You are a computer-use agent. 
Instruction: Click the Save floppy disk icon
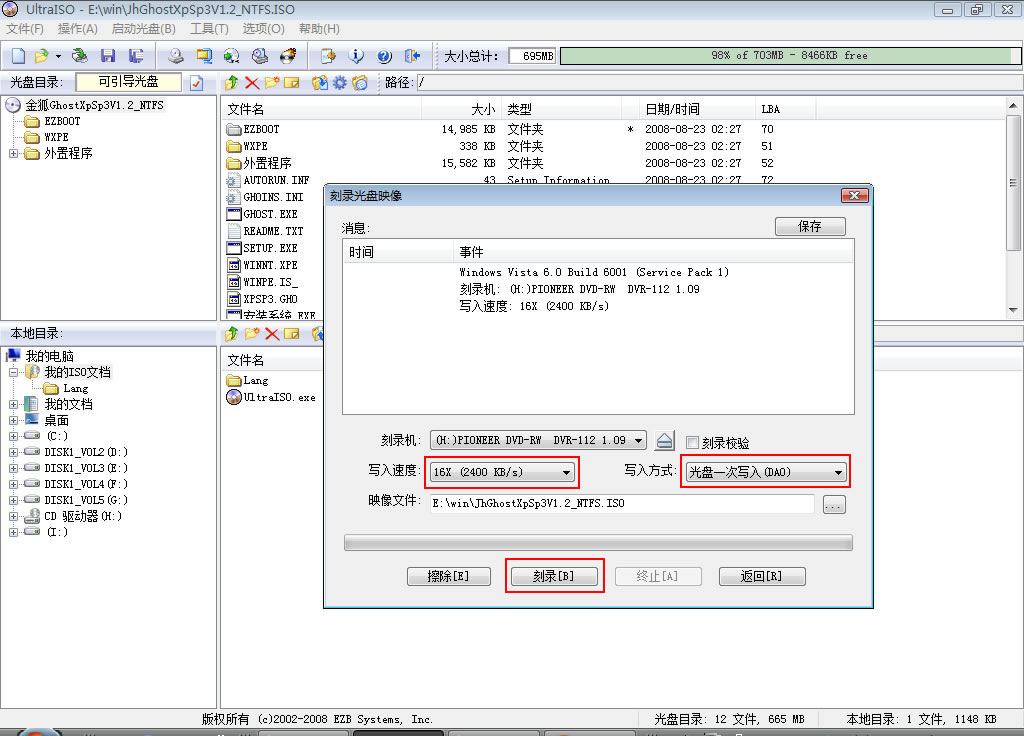coord(108,56)
